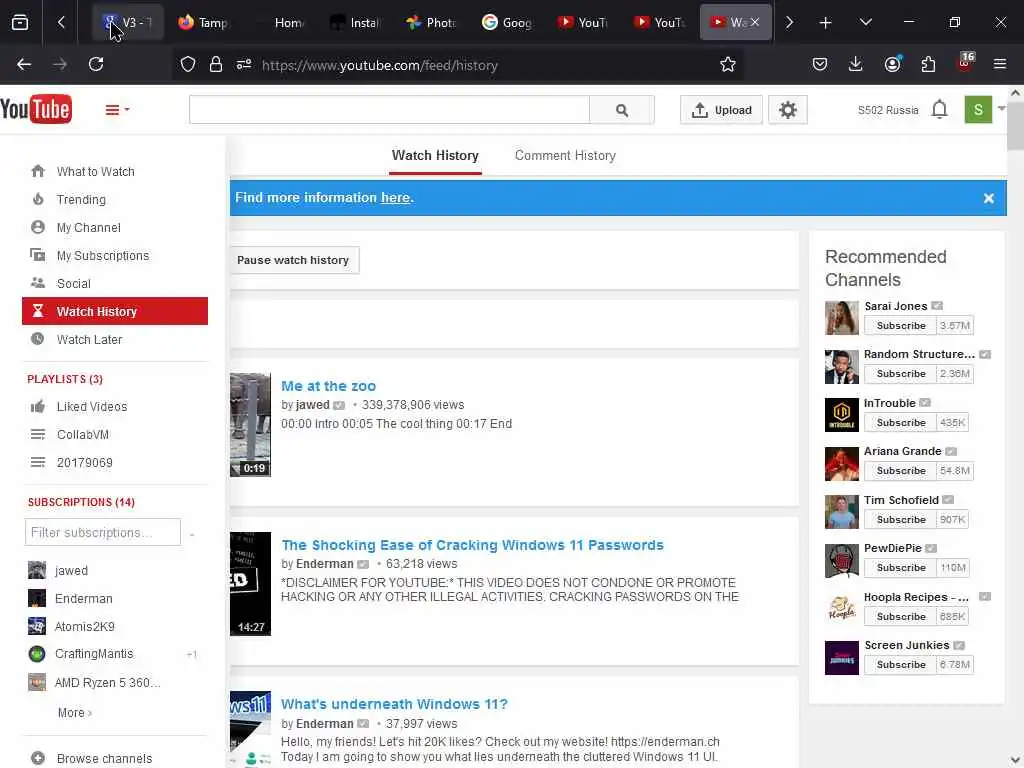Click the 14:27 video thumbnail
Image resolution: width=1024 pixels, height=768 pixels.
[x=250, y=584]
